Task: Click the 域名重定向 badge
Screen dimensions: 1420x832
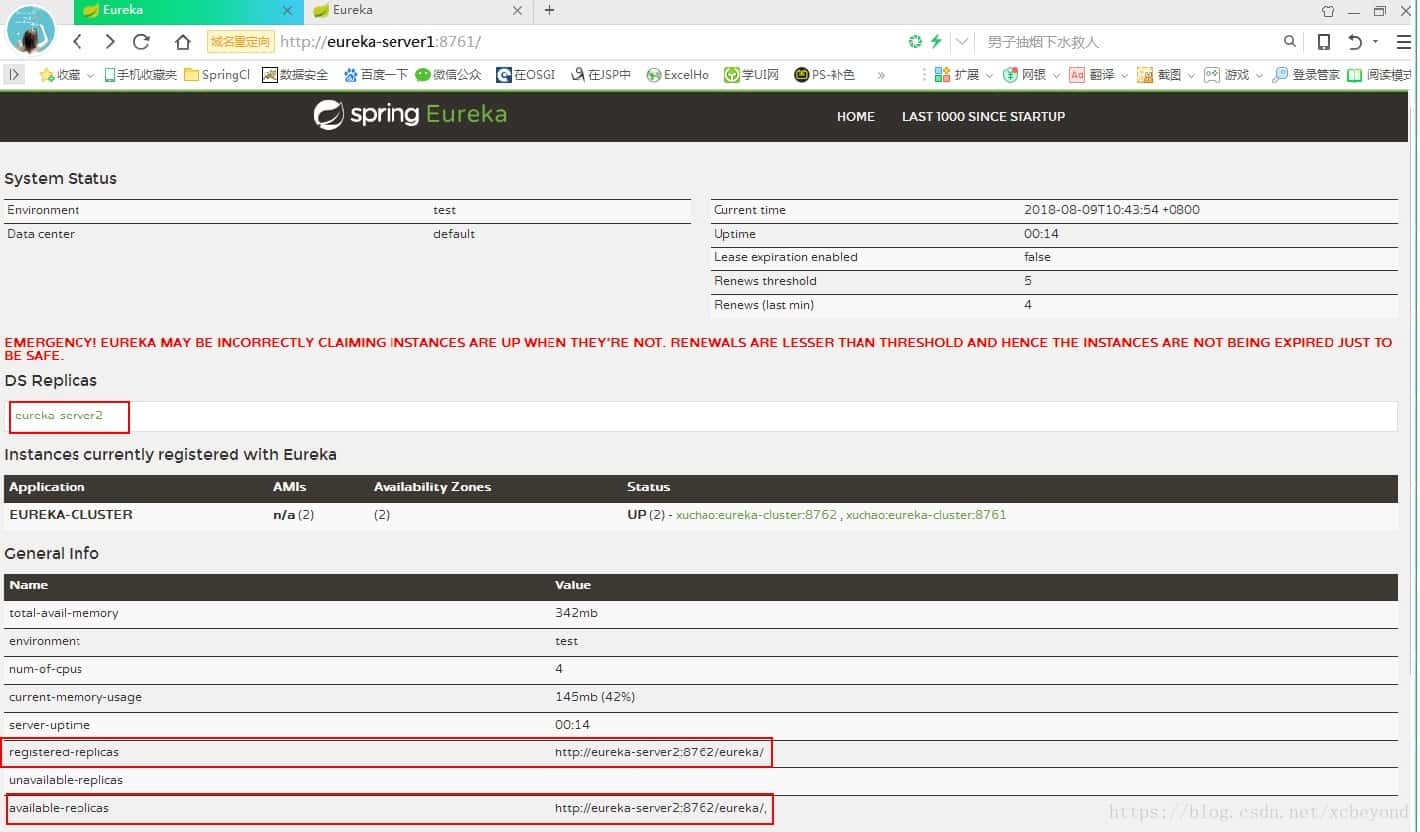Action: (x=240, y=42)
